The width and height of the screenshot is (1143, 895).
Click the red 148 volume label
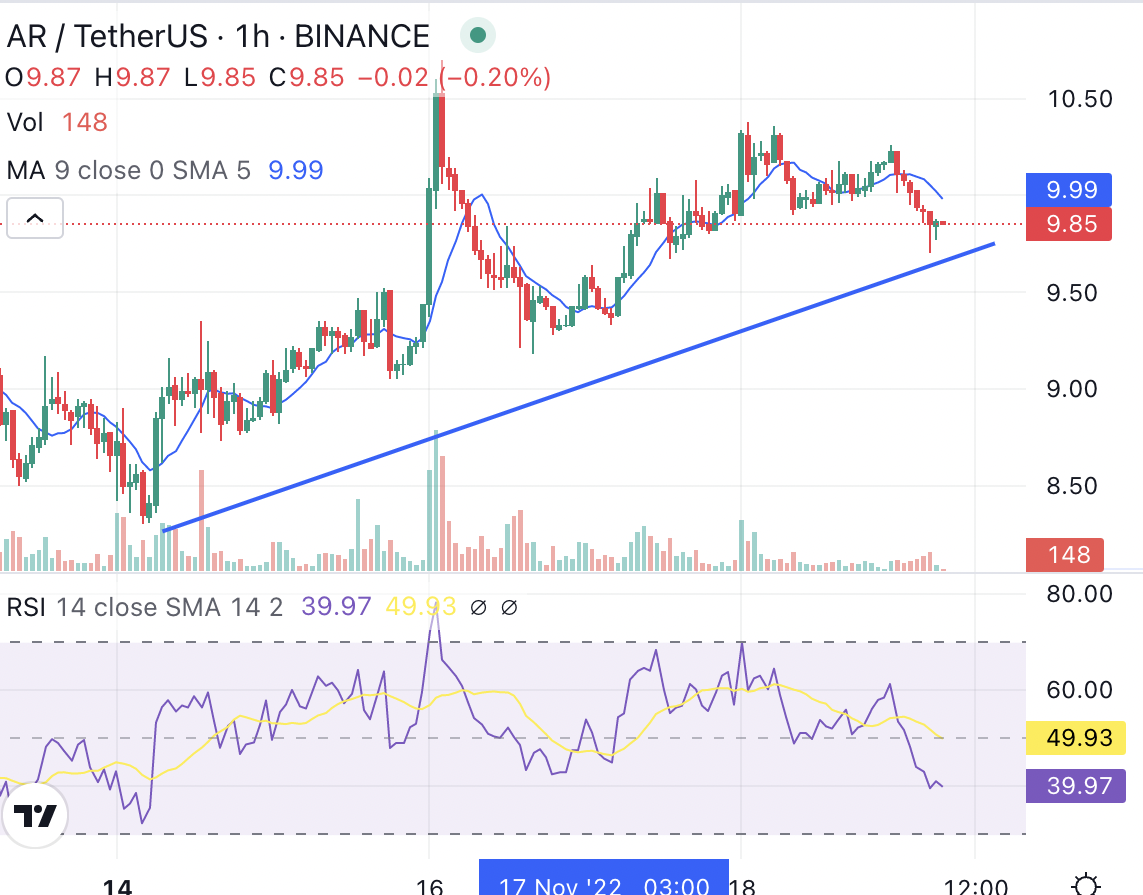tap(1065, 555)
